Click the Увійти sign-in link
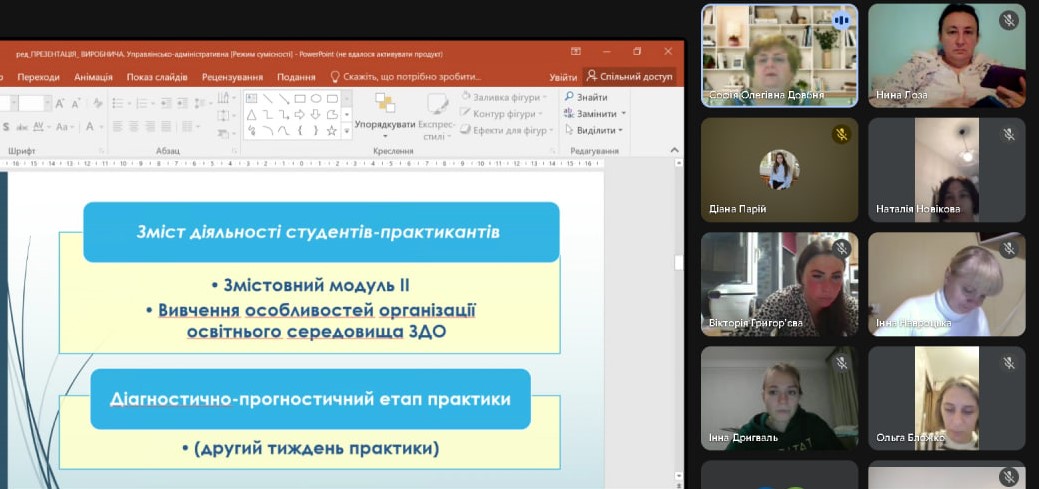This screenshot has width=1039, height=489. click(x=563, y=77)
